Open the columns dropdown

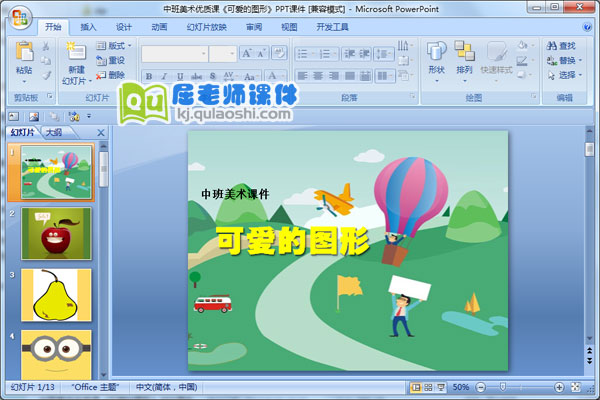click(x=384, y=76)
